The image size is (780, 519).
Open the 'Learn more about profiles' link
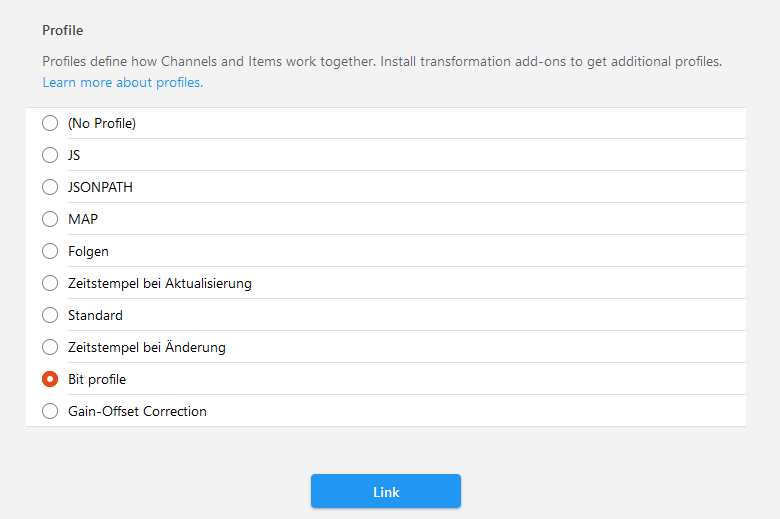pos(122,83)
